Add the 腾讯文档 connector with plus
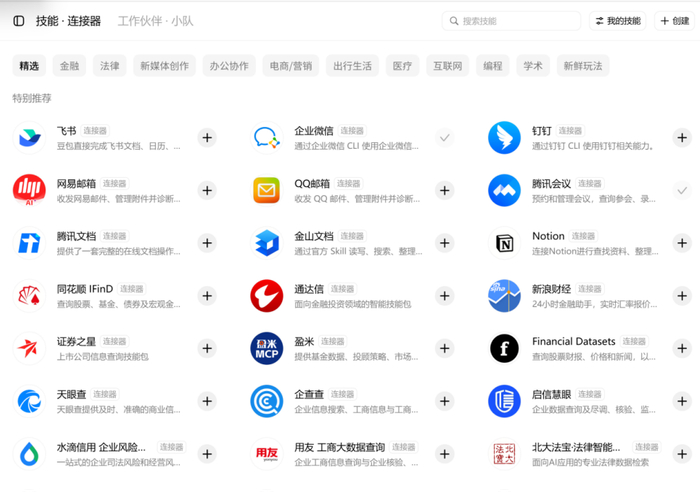This screenshot has height=492, width=700. (x=207, y=243)
